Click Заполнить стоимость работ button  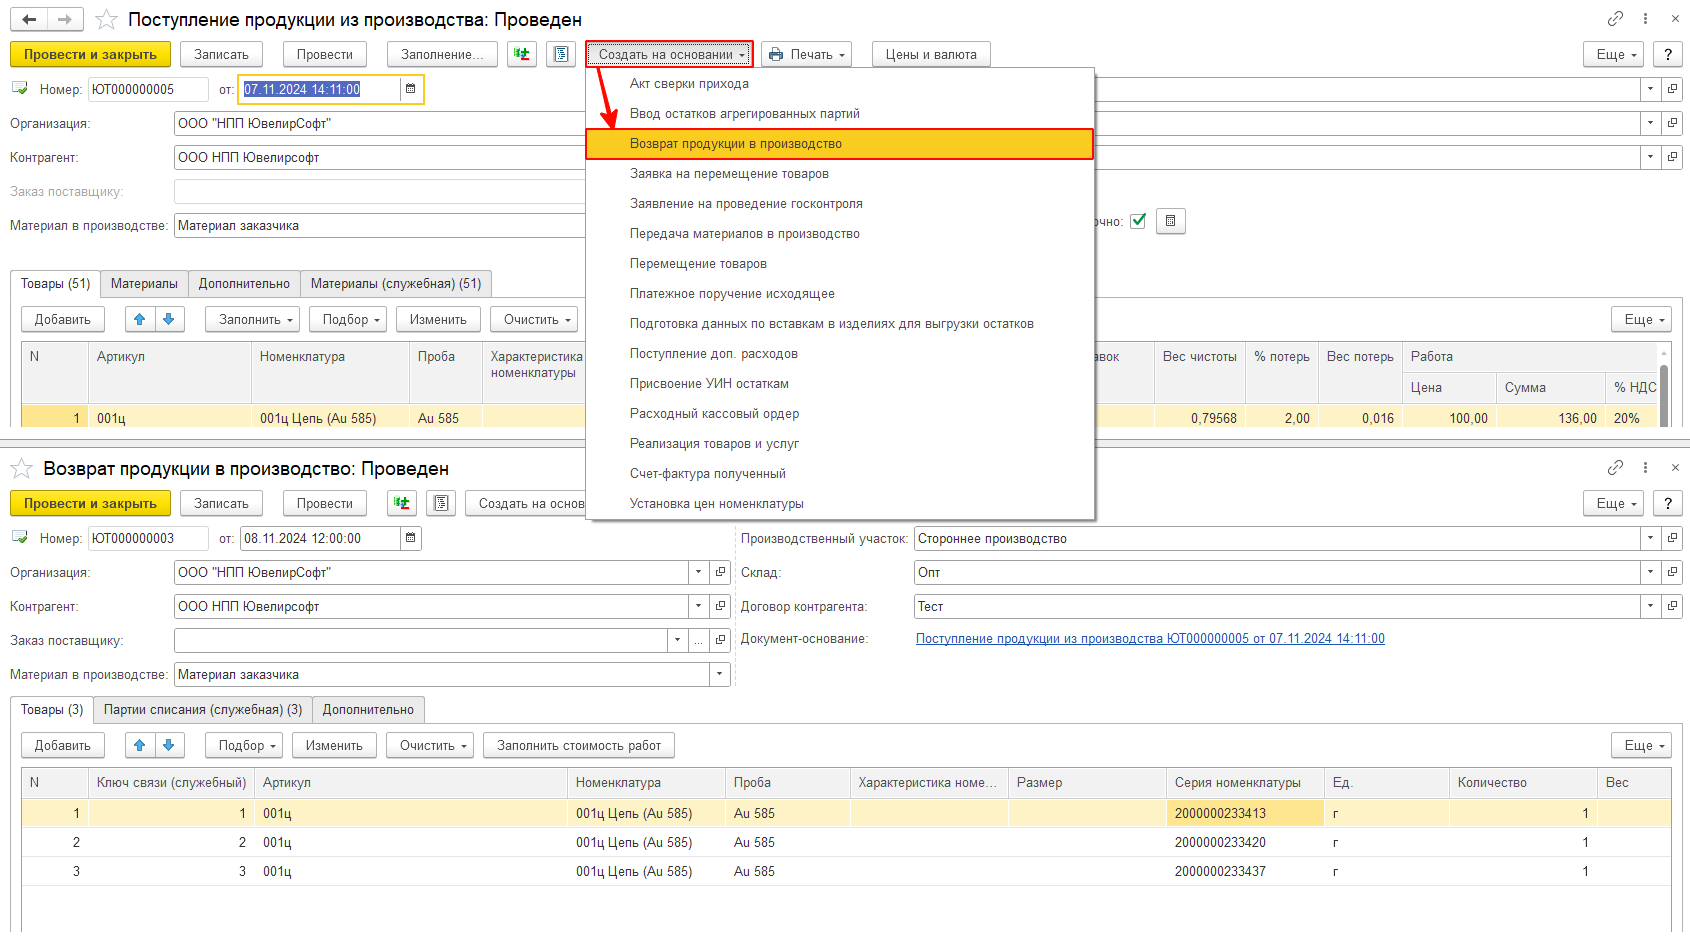579,745
